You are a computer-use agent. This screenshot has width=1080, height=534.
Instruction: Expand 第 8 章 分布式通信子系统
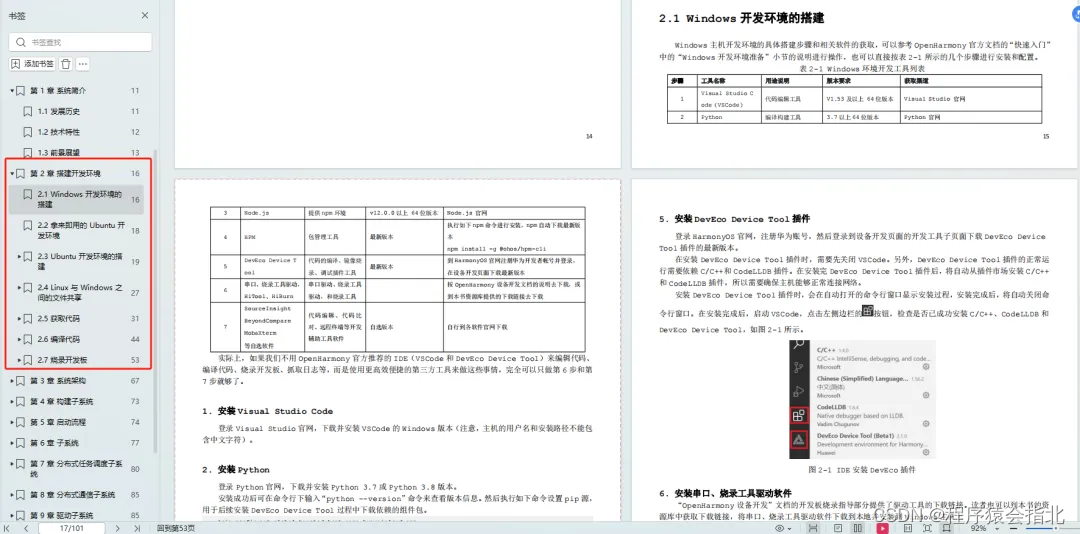coord(12,495)
